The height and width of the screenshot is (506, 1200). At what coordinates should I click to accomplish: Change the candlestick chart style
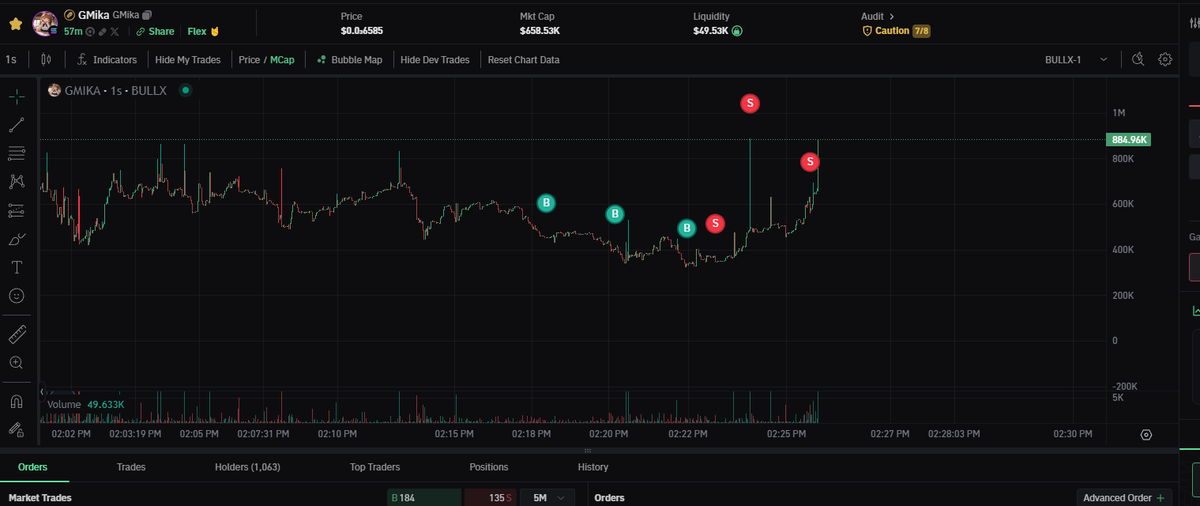46,60
